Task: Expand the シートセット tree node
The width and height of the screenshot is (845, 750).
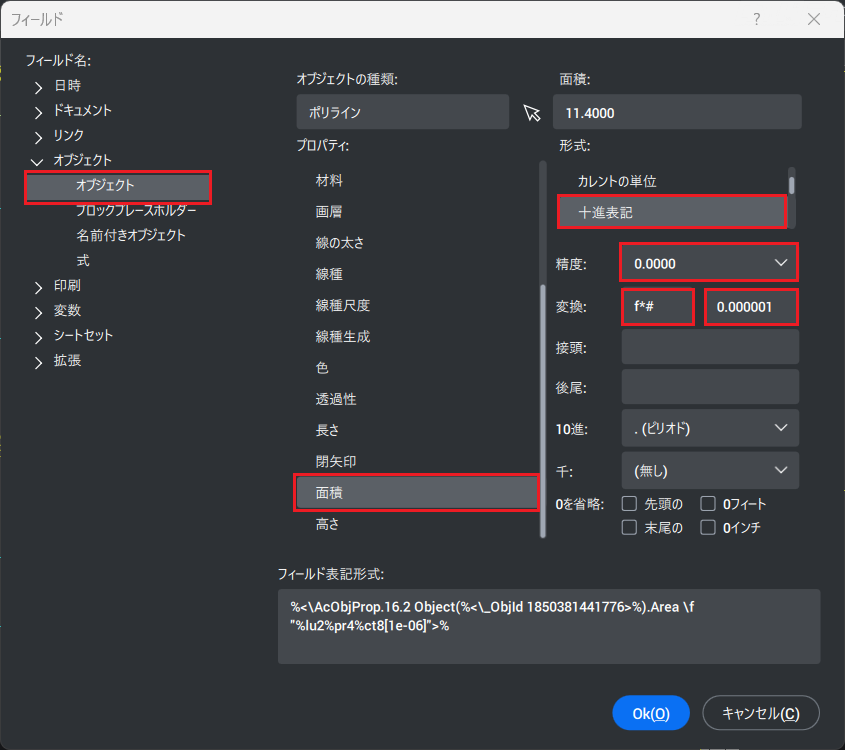Action: tap(38, 337)
